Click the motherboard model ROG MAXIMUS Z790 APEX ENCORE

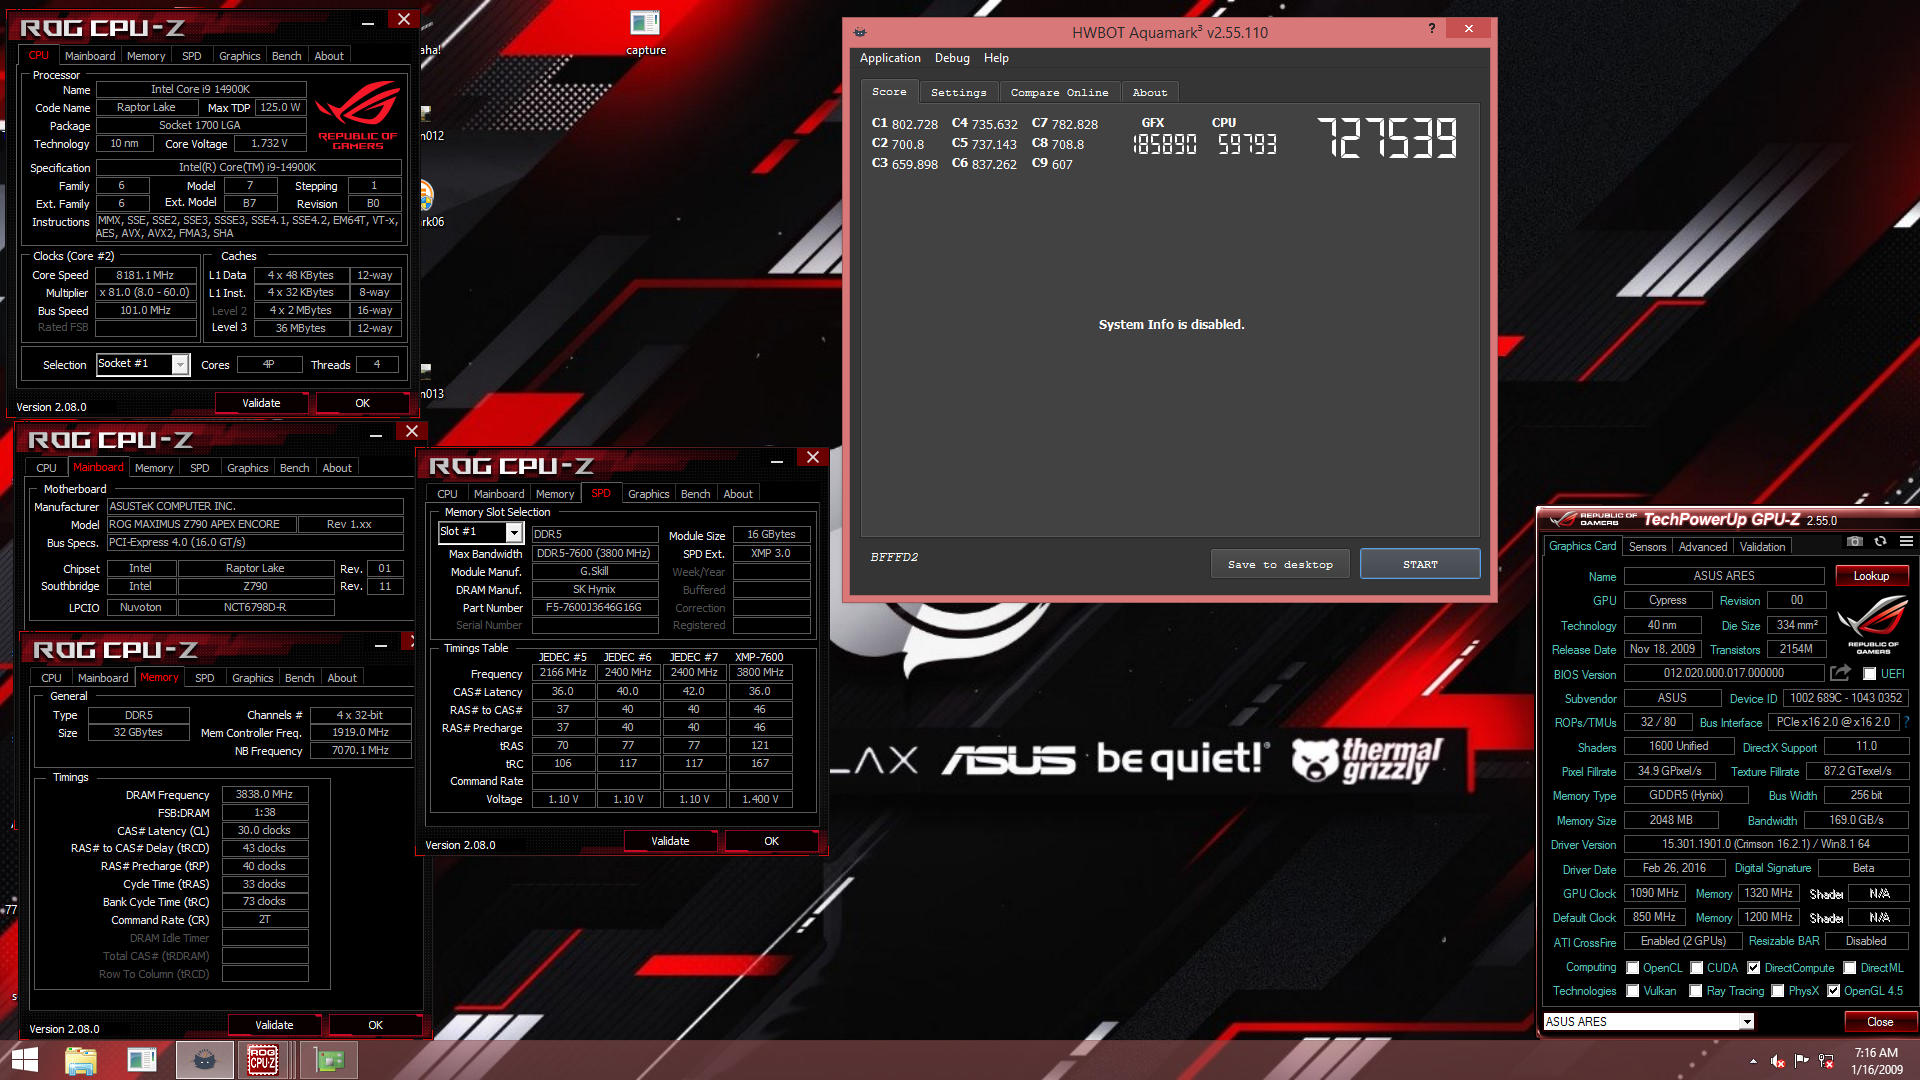[x=202, y=524]
